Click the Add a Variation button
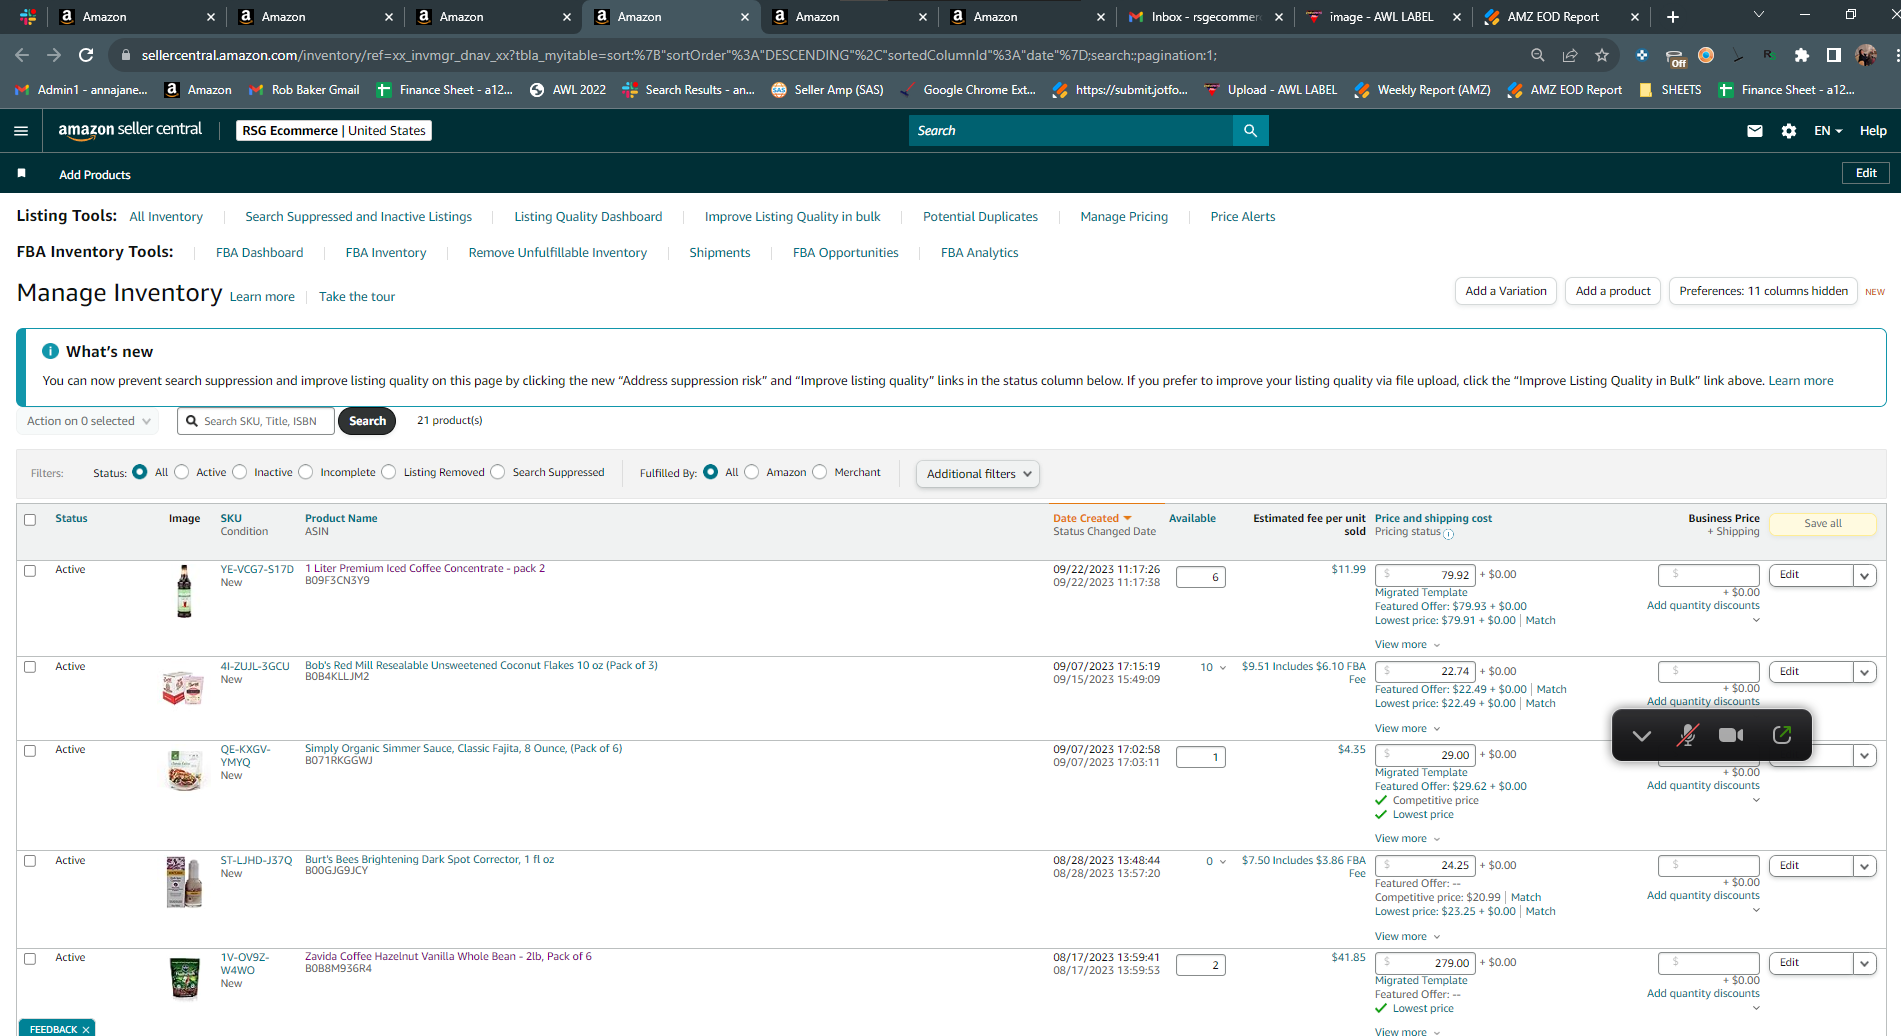Screen dimensions: 1901x1036 coord(1506,291)
